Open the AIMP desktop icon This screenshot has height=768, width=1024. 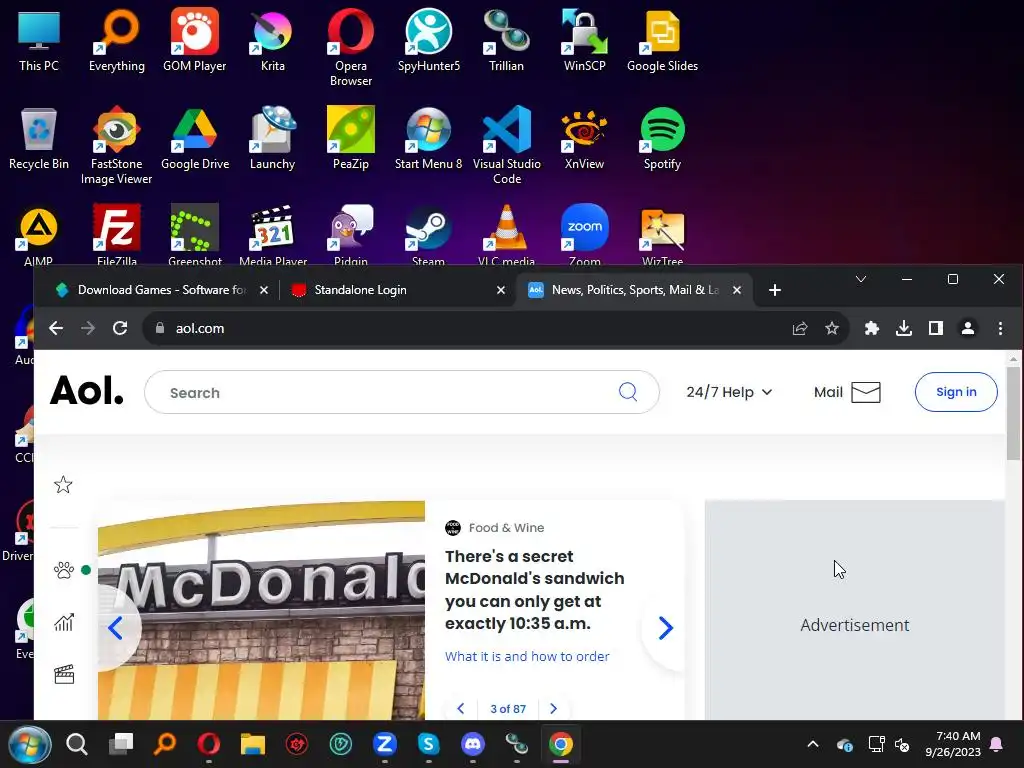coord(39,235)
